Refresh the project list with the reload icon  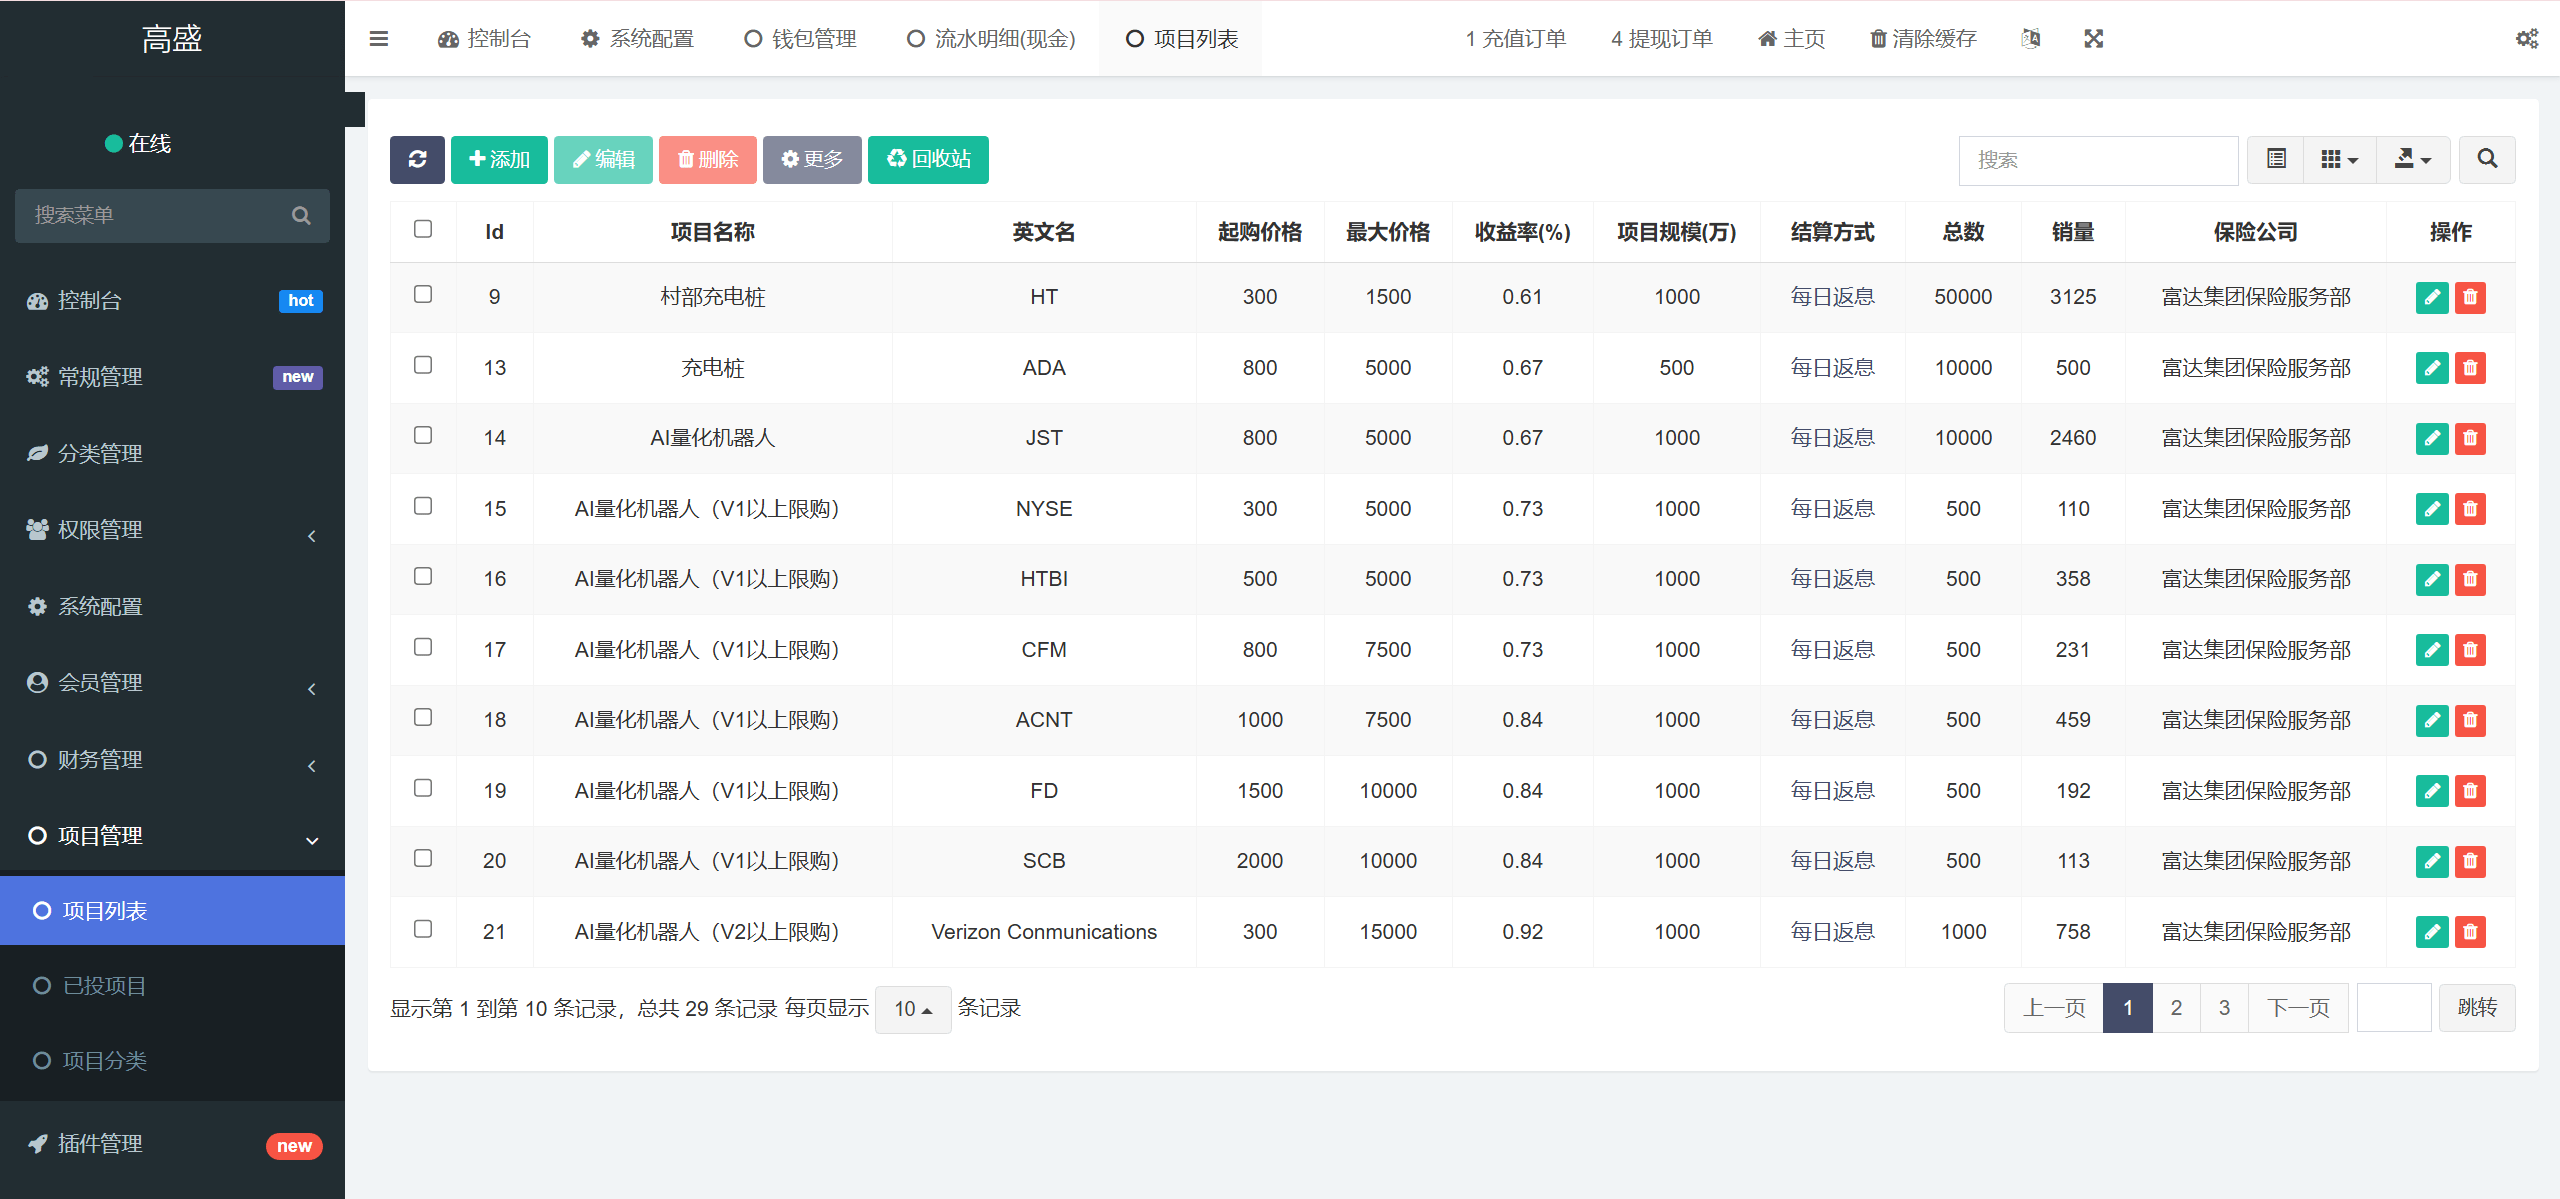[417, 159]
